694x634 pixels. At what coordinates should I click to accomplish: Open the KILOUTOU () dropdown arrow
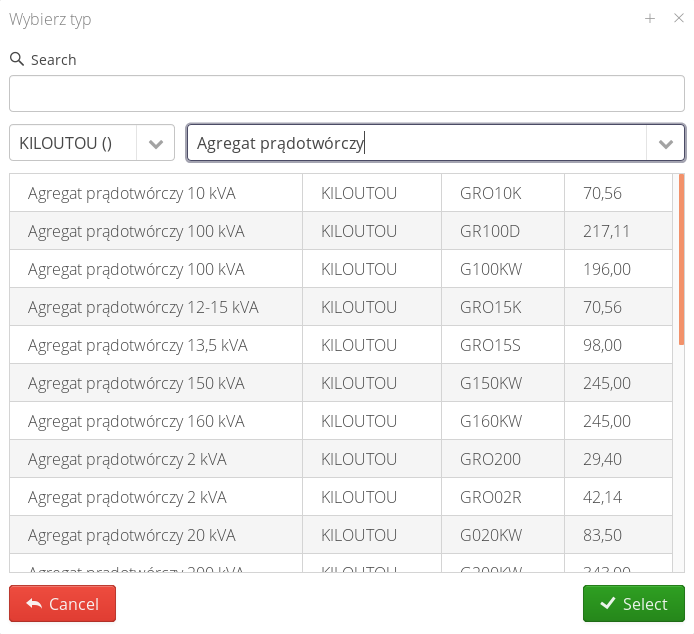coord(155,143)
